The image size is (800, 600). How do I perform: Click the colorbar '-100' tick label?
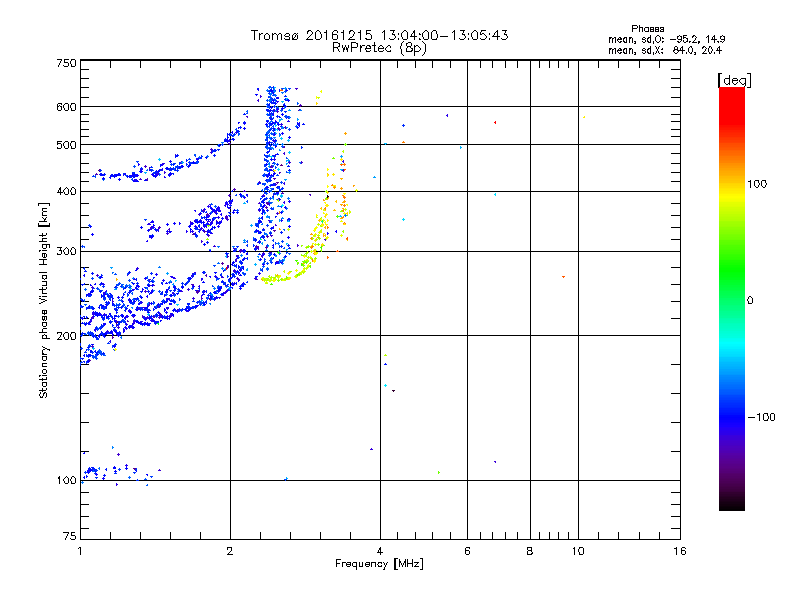[761, 417]
